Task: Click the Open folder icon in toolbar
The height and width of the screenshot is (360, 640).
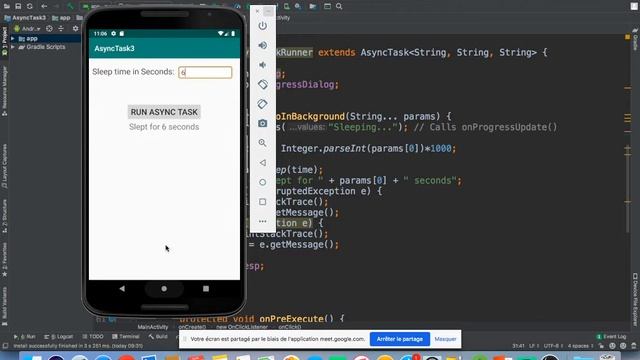Action: tap(7, 6)
